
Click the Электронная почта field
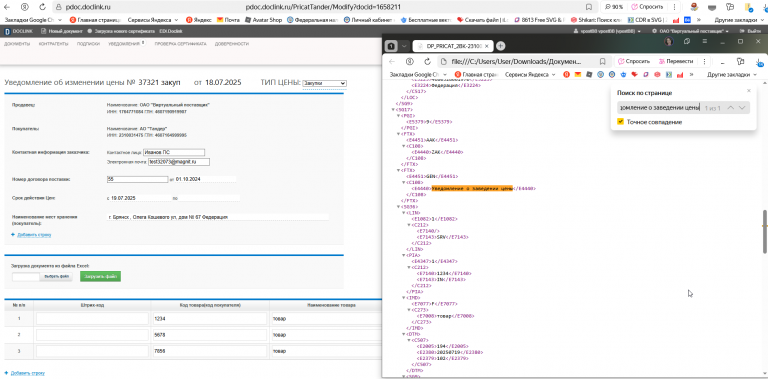179,162
